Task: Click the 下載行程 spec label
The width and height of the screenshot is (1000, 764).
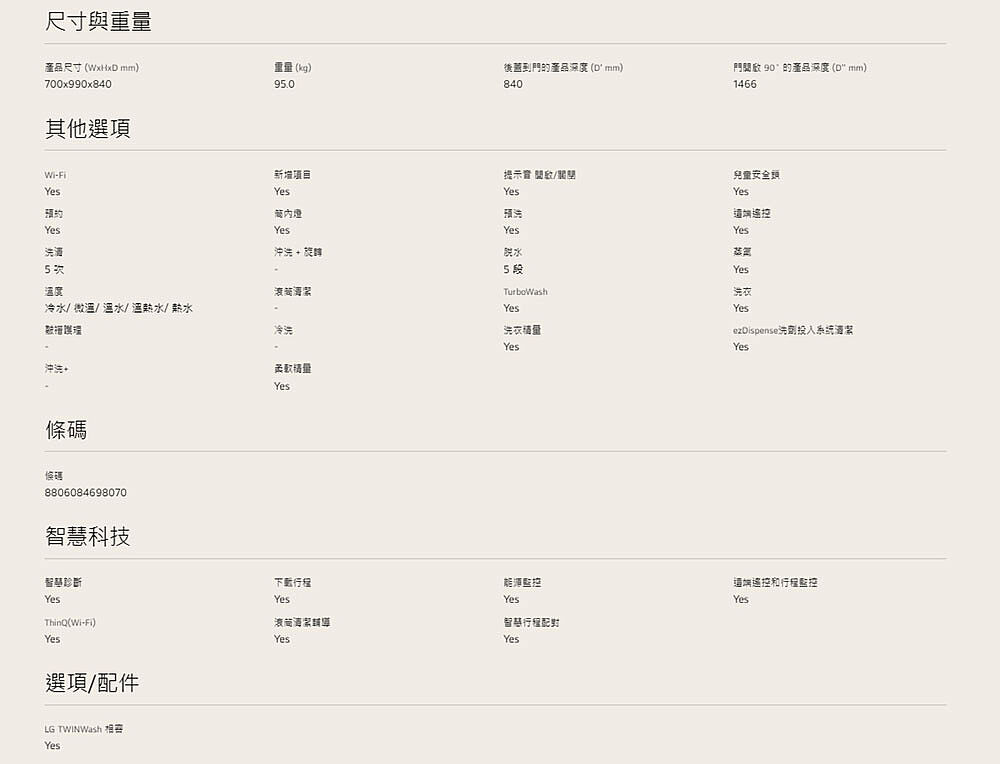Action: [x=292, y=582]
